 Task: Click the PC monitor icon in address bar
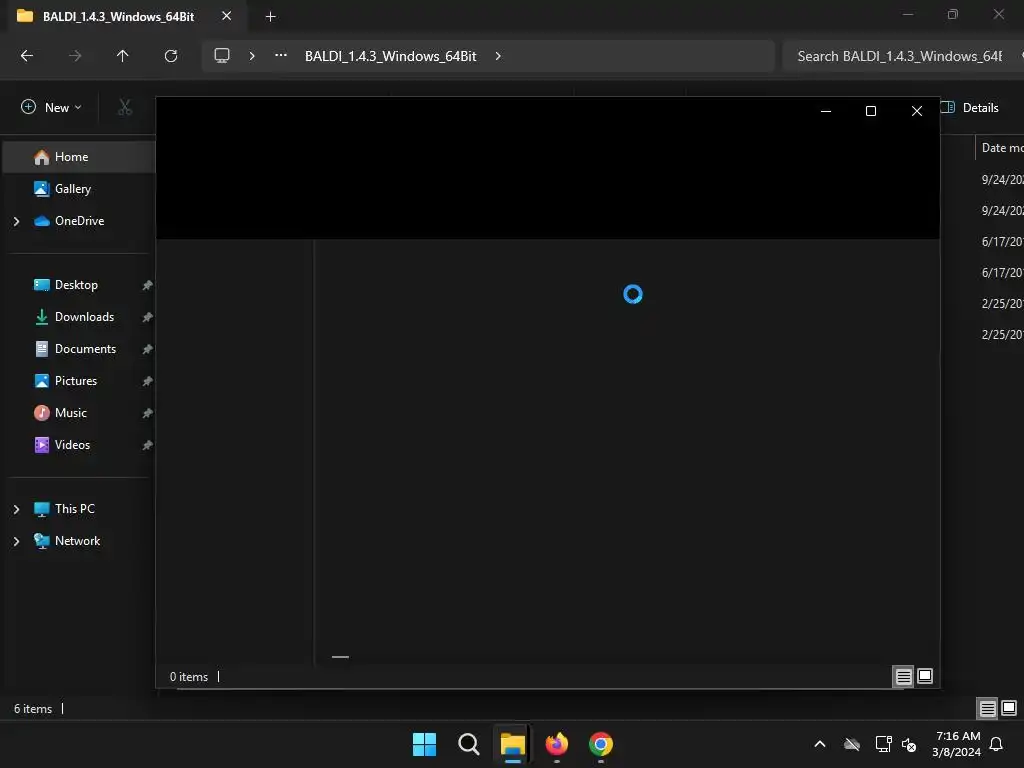pyautogui.click(x=222, y=56)
